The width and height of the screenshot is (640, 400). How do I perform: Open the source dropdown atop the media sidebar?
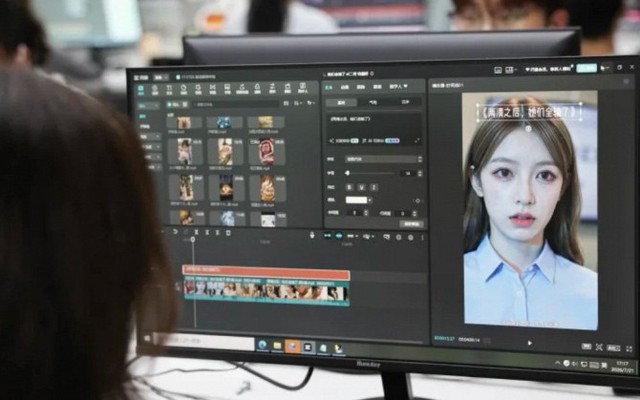click(x=149, y=105)
